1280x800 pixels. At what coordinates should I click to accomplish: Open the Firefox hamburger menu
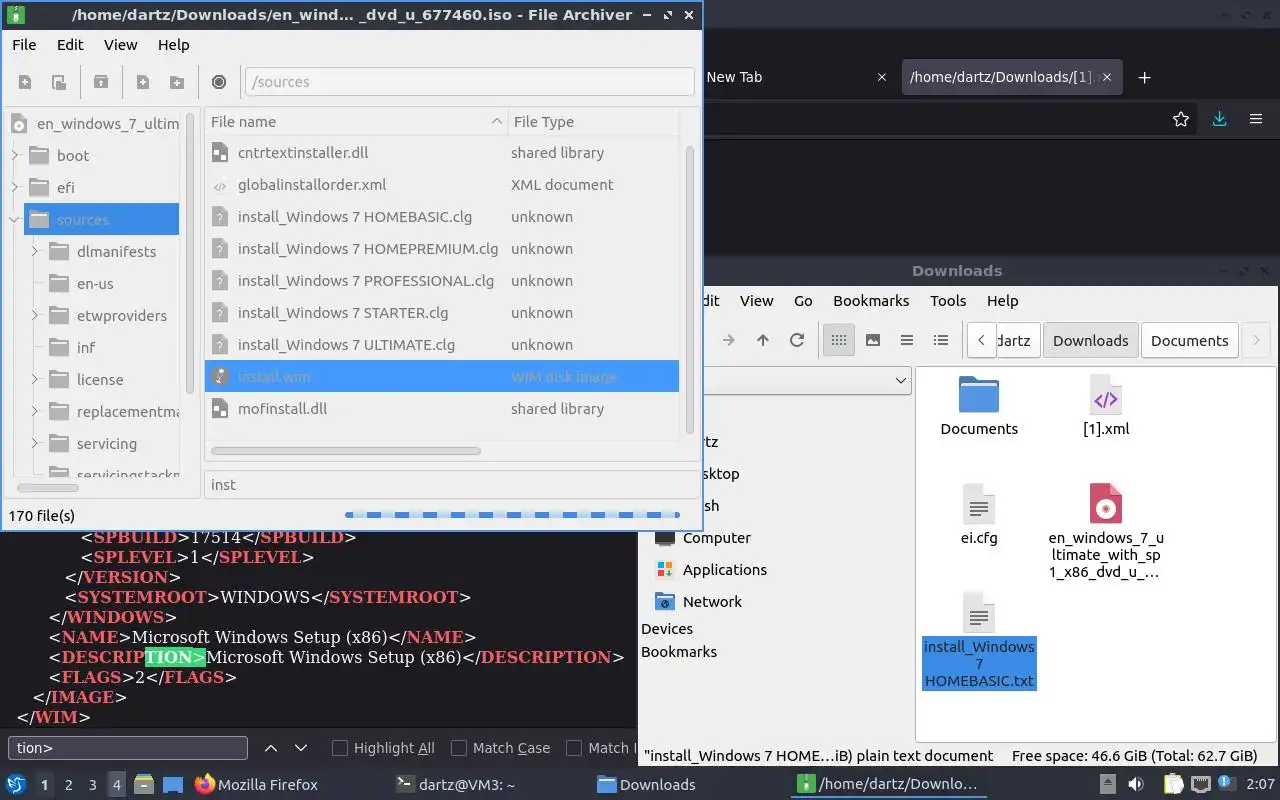click(1256, 119)
